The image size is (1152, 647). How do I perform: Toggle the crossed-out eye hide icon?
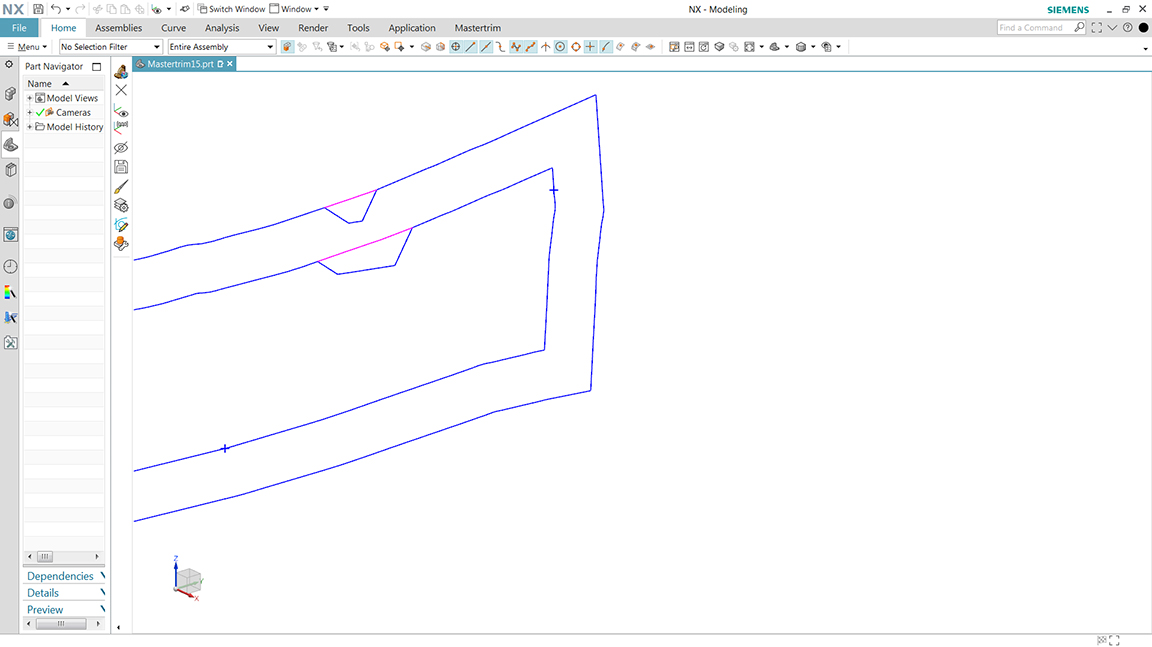tap(121, 147)
